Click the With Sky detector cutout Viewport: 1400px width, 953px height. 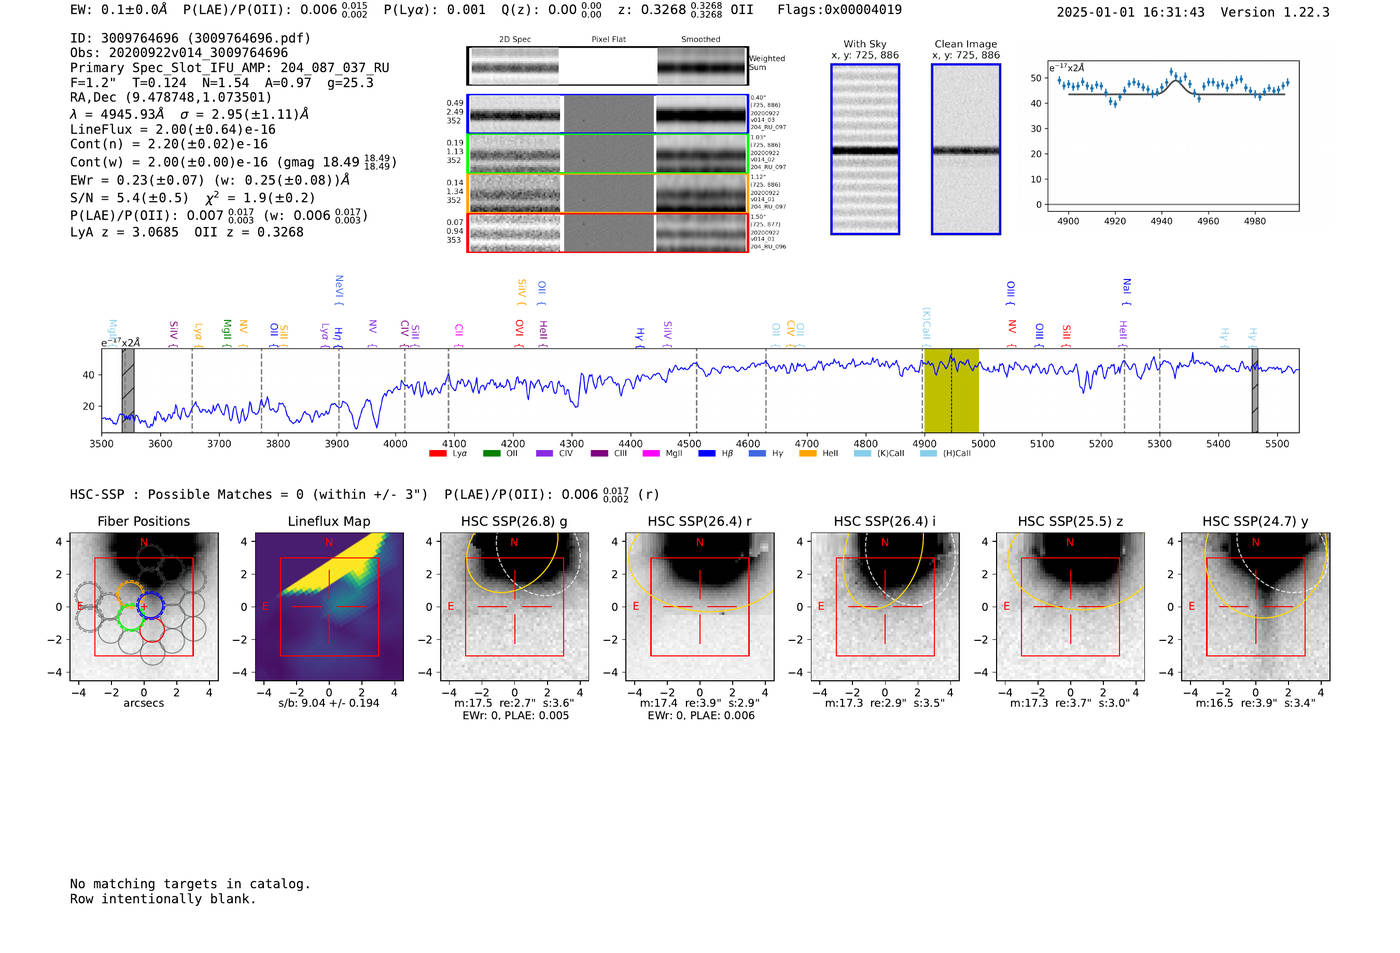coord(865,149)
